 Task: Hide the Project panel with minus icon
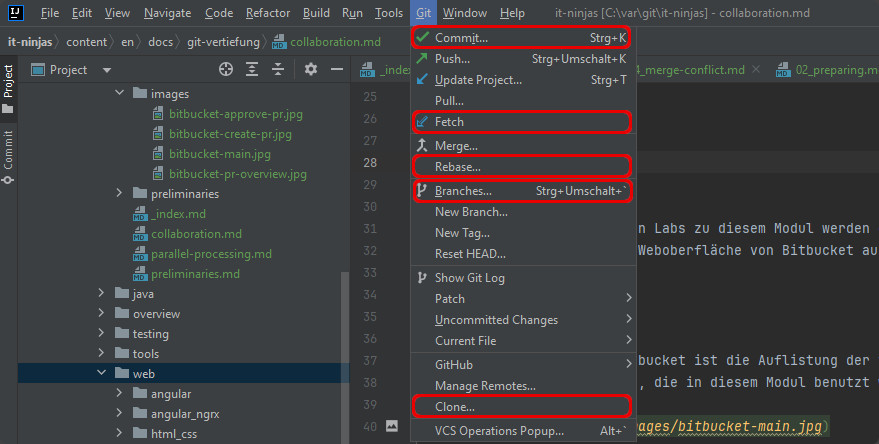(337, 69)
